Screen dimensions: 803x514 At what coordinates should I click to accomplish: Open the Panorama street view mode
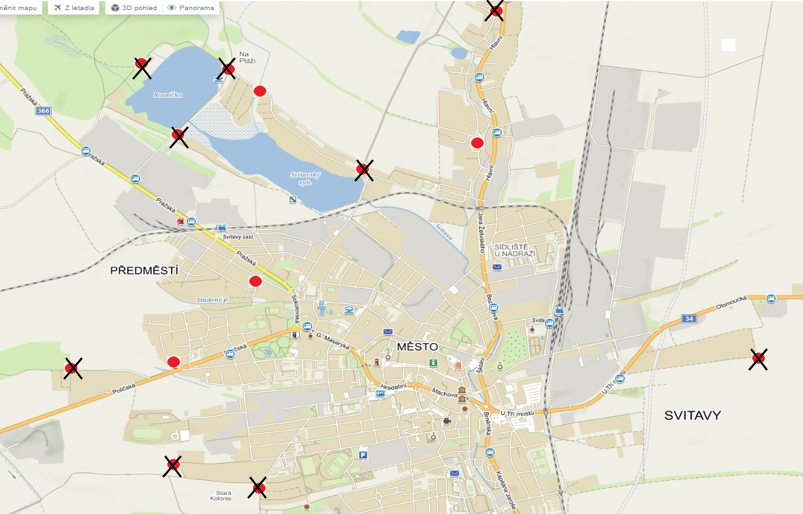tap(191, 8)
